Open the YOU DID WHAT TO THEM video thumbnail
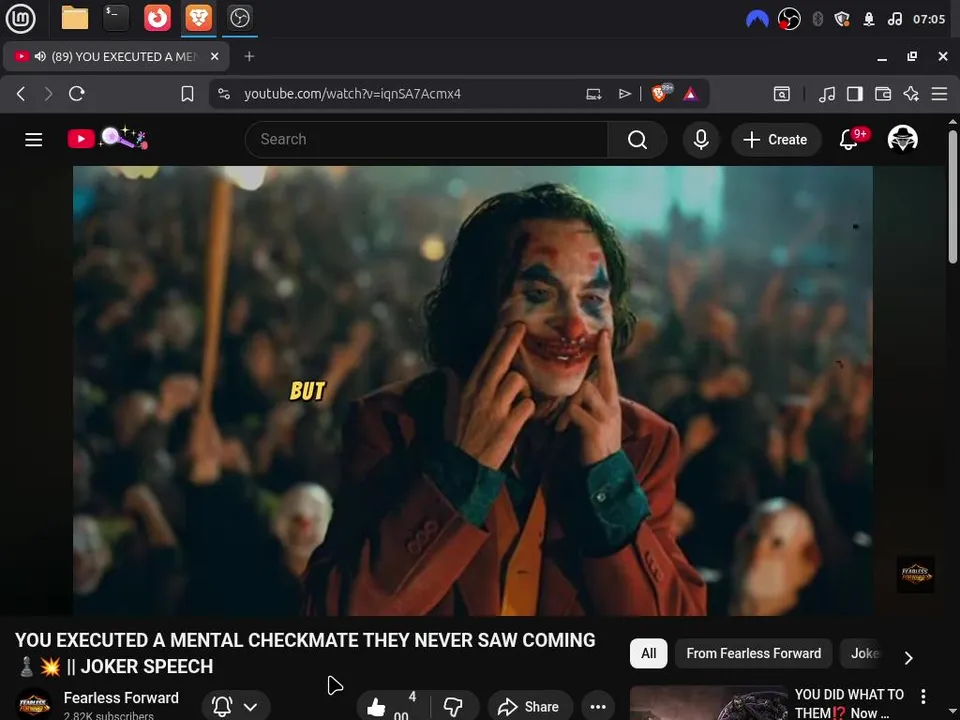 (708, 703)
